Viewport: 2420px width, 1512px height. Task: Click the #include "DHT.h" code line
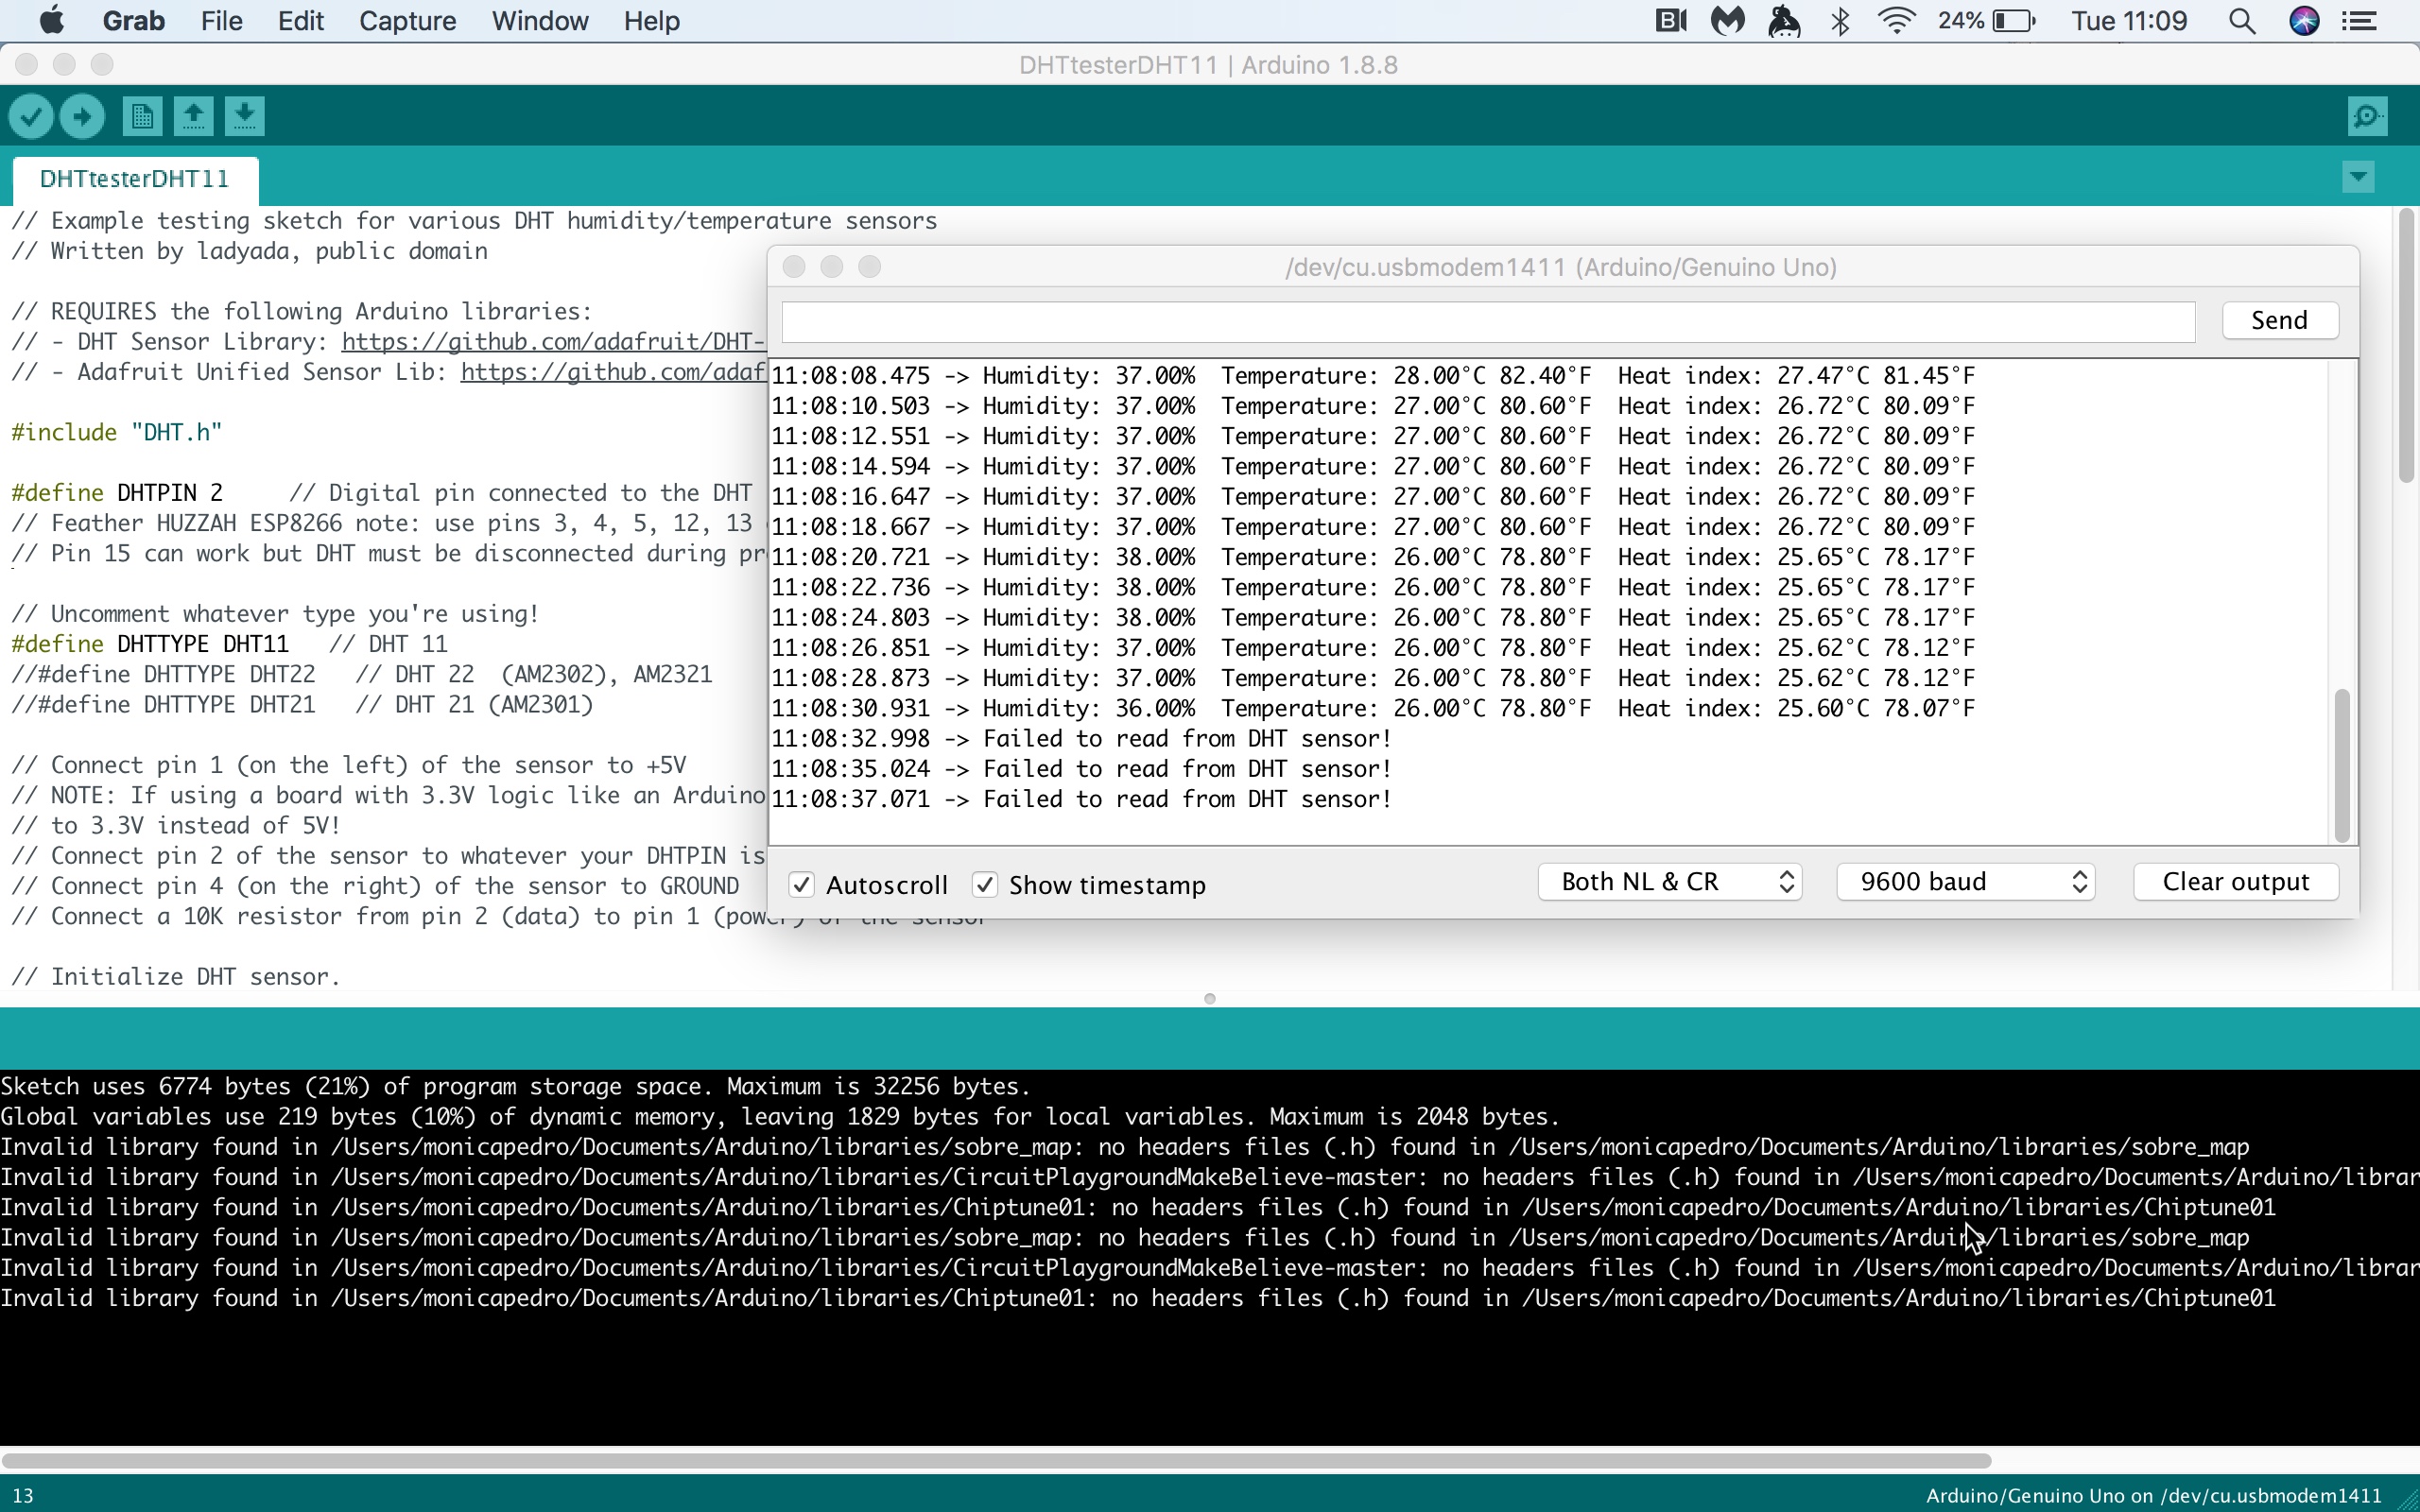116,432
